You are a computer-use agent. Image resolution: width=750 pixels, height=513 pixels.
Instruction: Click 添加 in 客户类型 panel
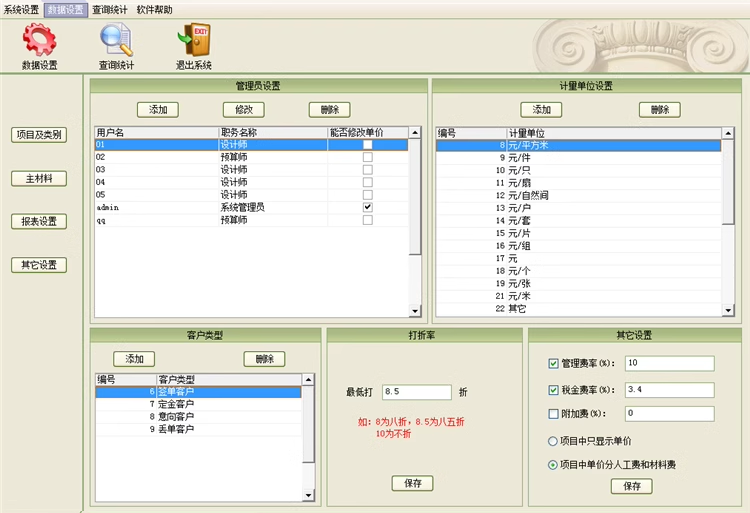point(134,359)
